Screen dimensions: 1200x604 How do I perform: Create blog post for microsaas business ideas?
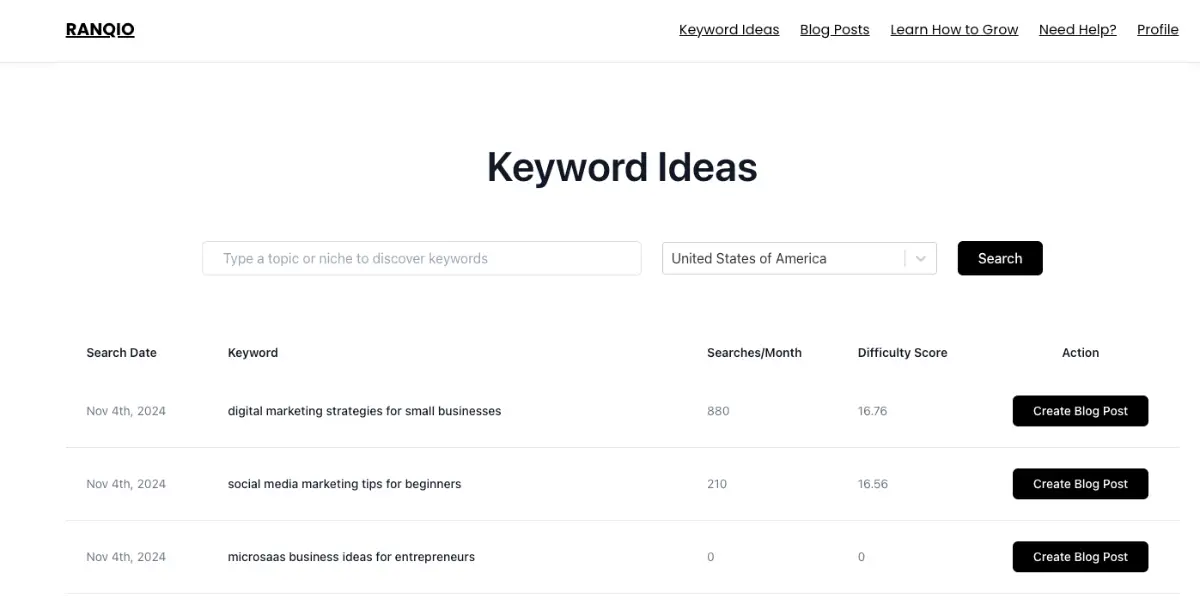(1080, 556)
